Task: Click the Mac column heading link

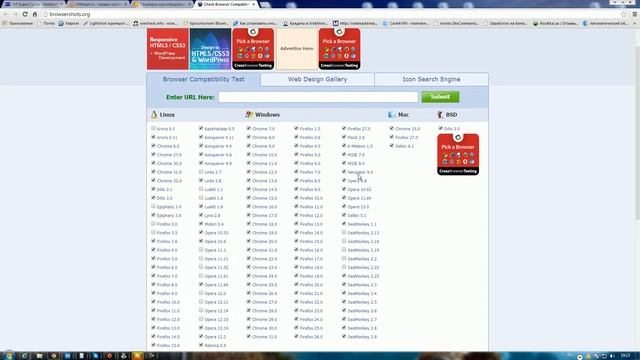Action: tap(403, 115)
